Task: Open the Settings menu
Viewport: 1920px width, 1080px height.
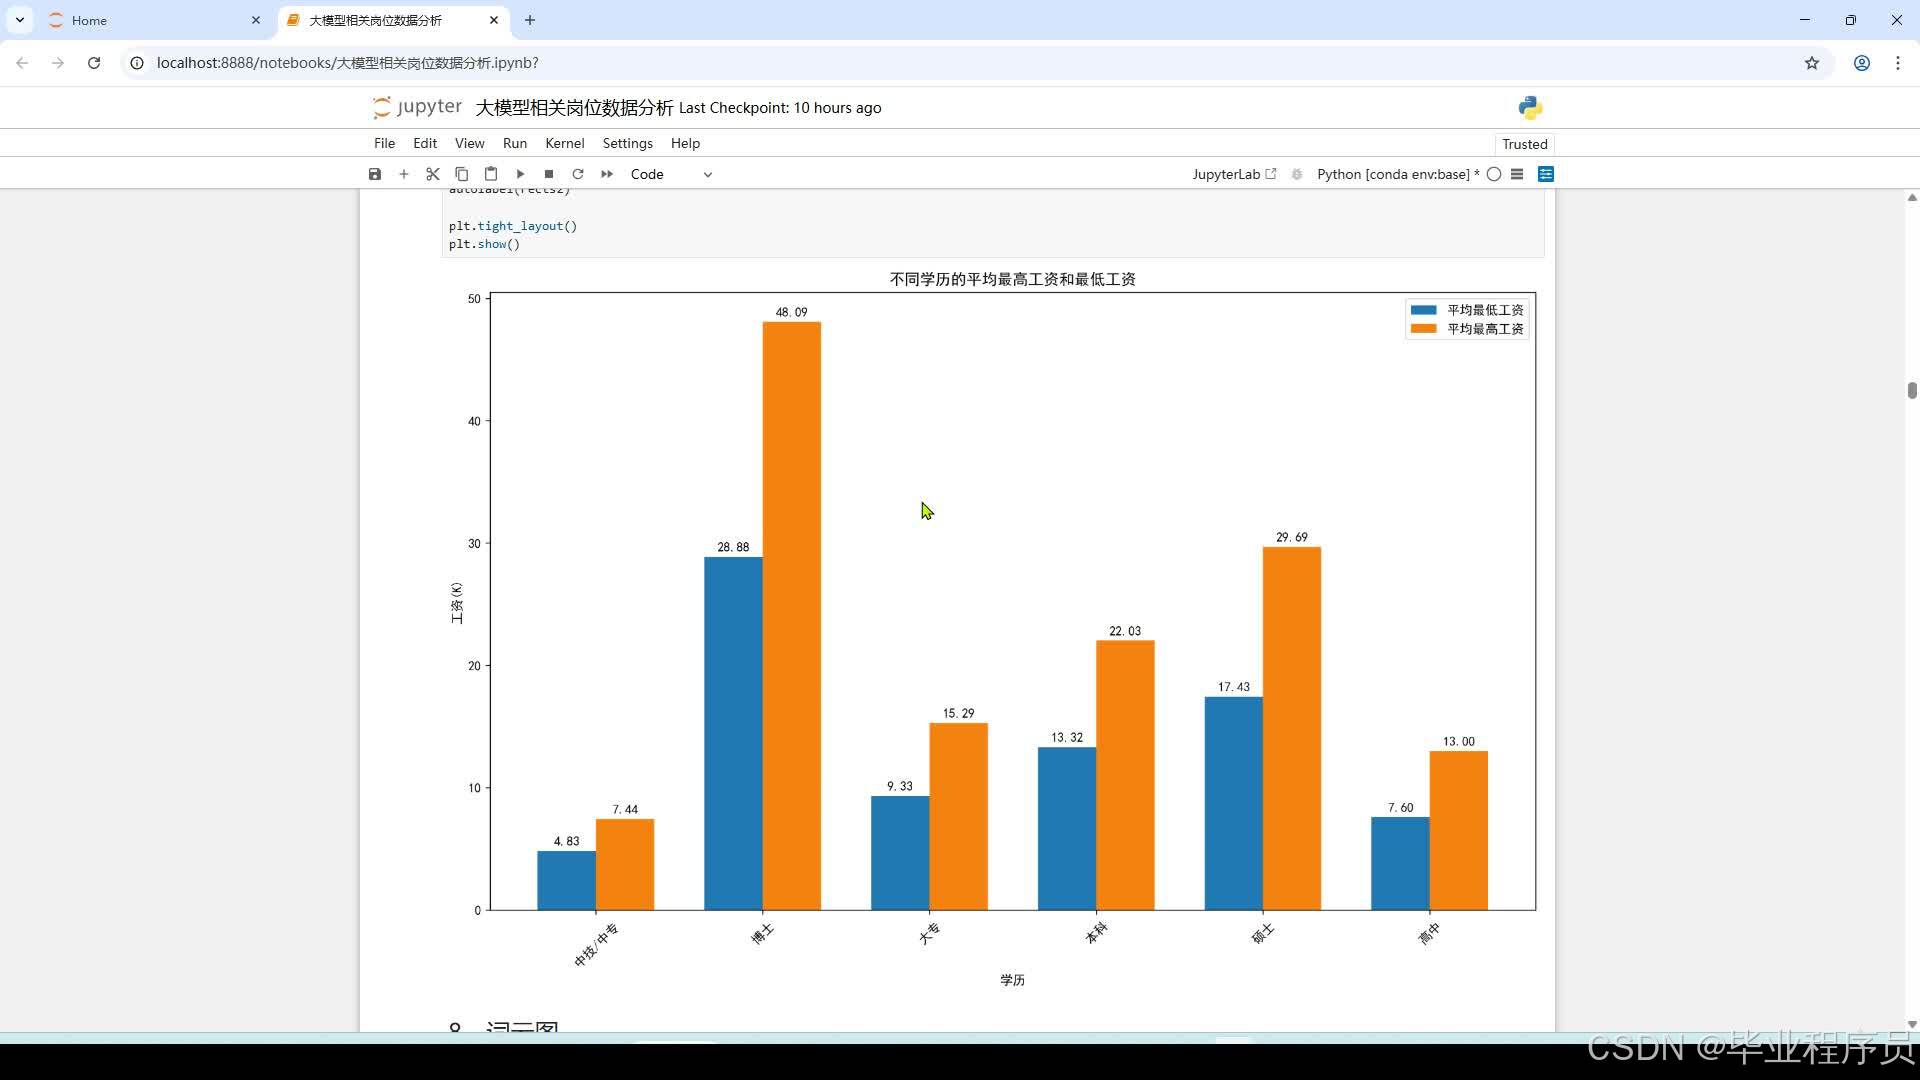Action: [x=627, y=143]
